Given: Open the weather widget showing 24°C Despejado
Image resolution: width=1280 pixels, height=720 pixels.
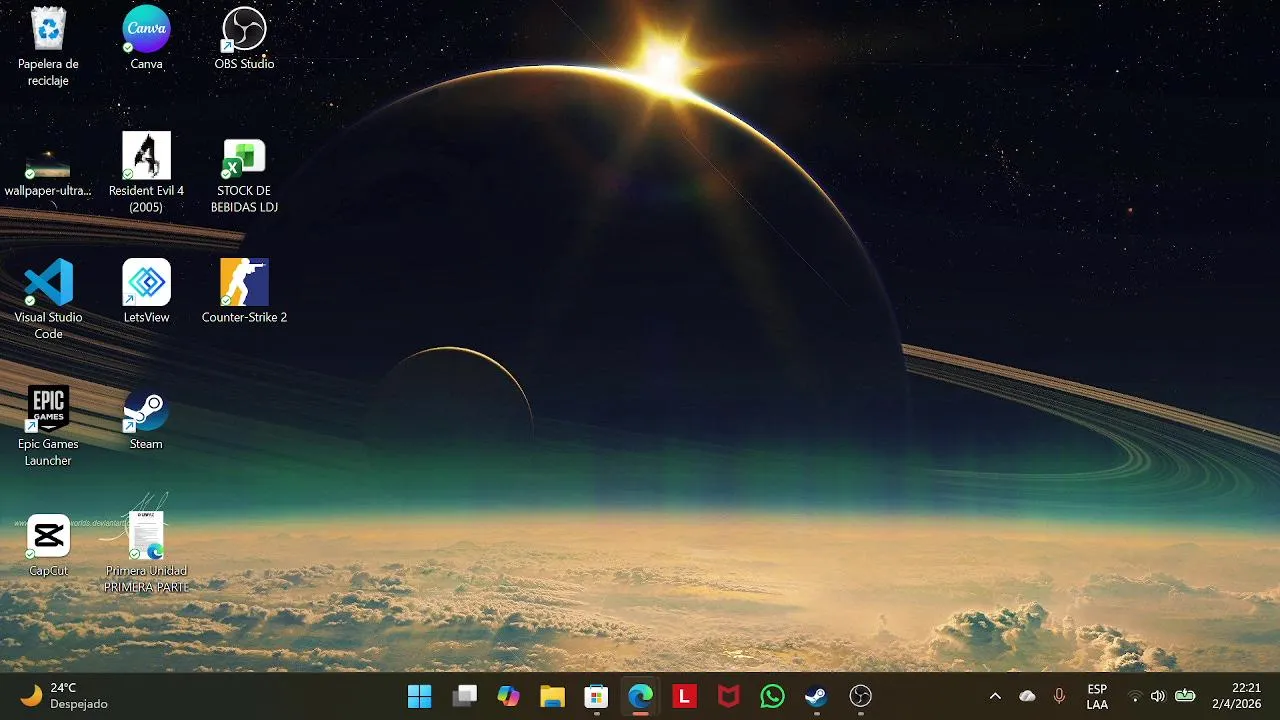Looking at the screenshot, I should (64, 696).
